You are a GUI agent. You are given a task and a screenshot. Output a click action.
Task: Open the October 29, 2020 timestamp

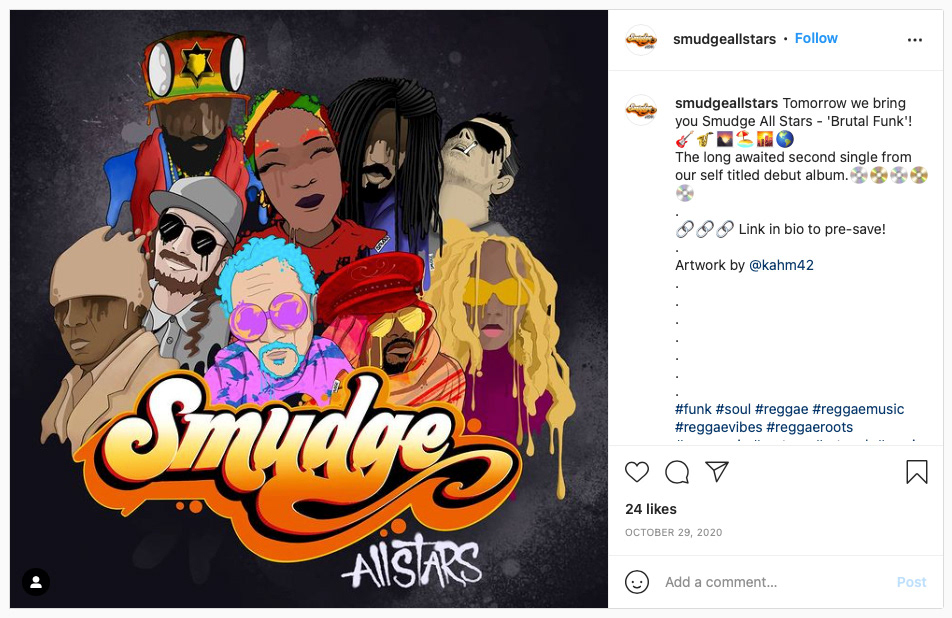[673, 532]
